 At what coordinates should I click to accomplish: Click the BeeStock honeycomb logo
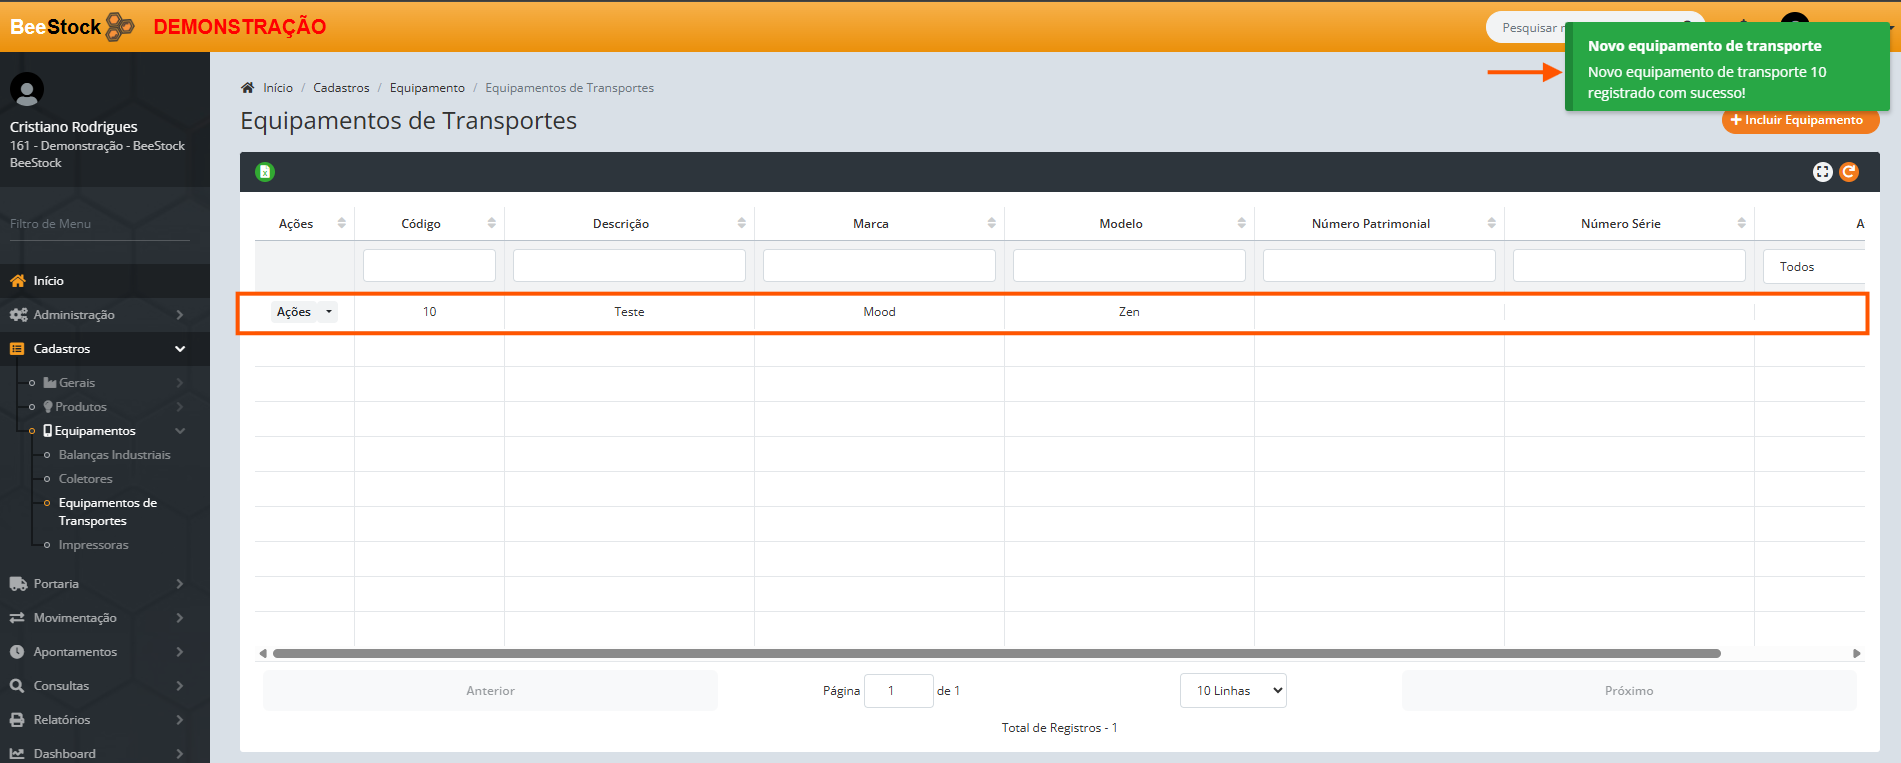(120, 27)
